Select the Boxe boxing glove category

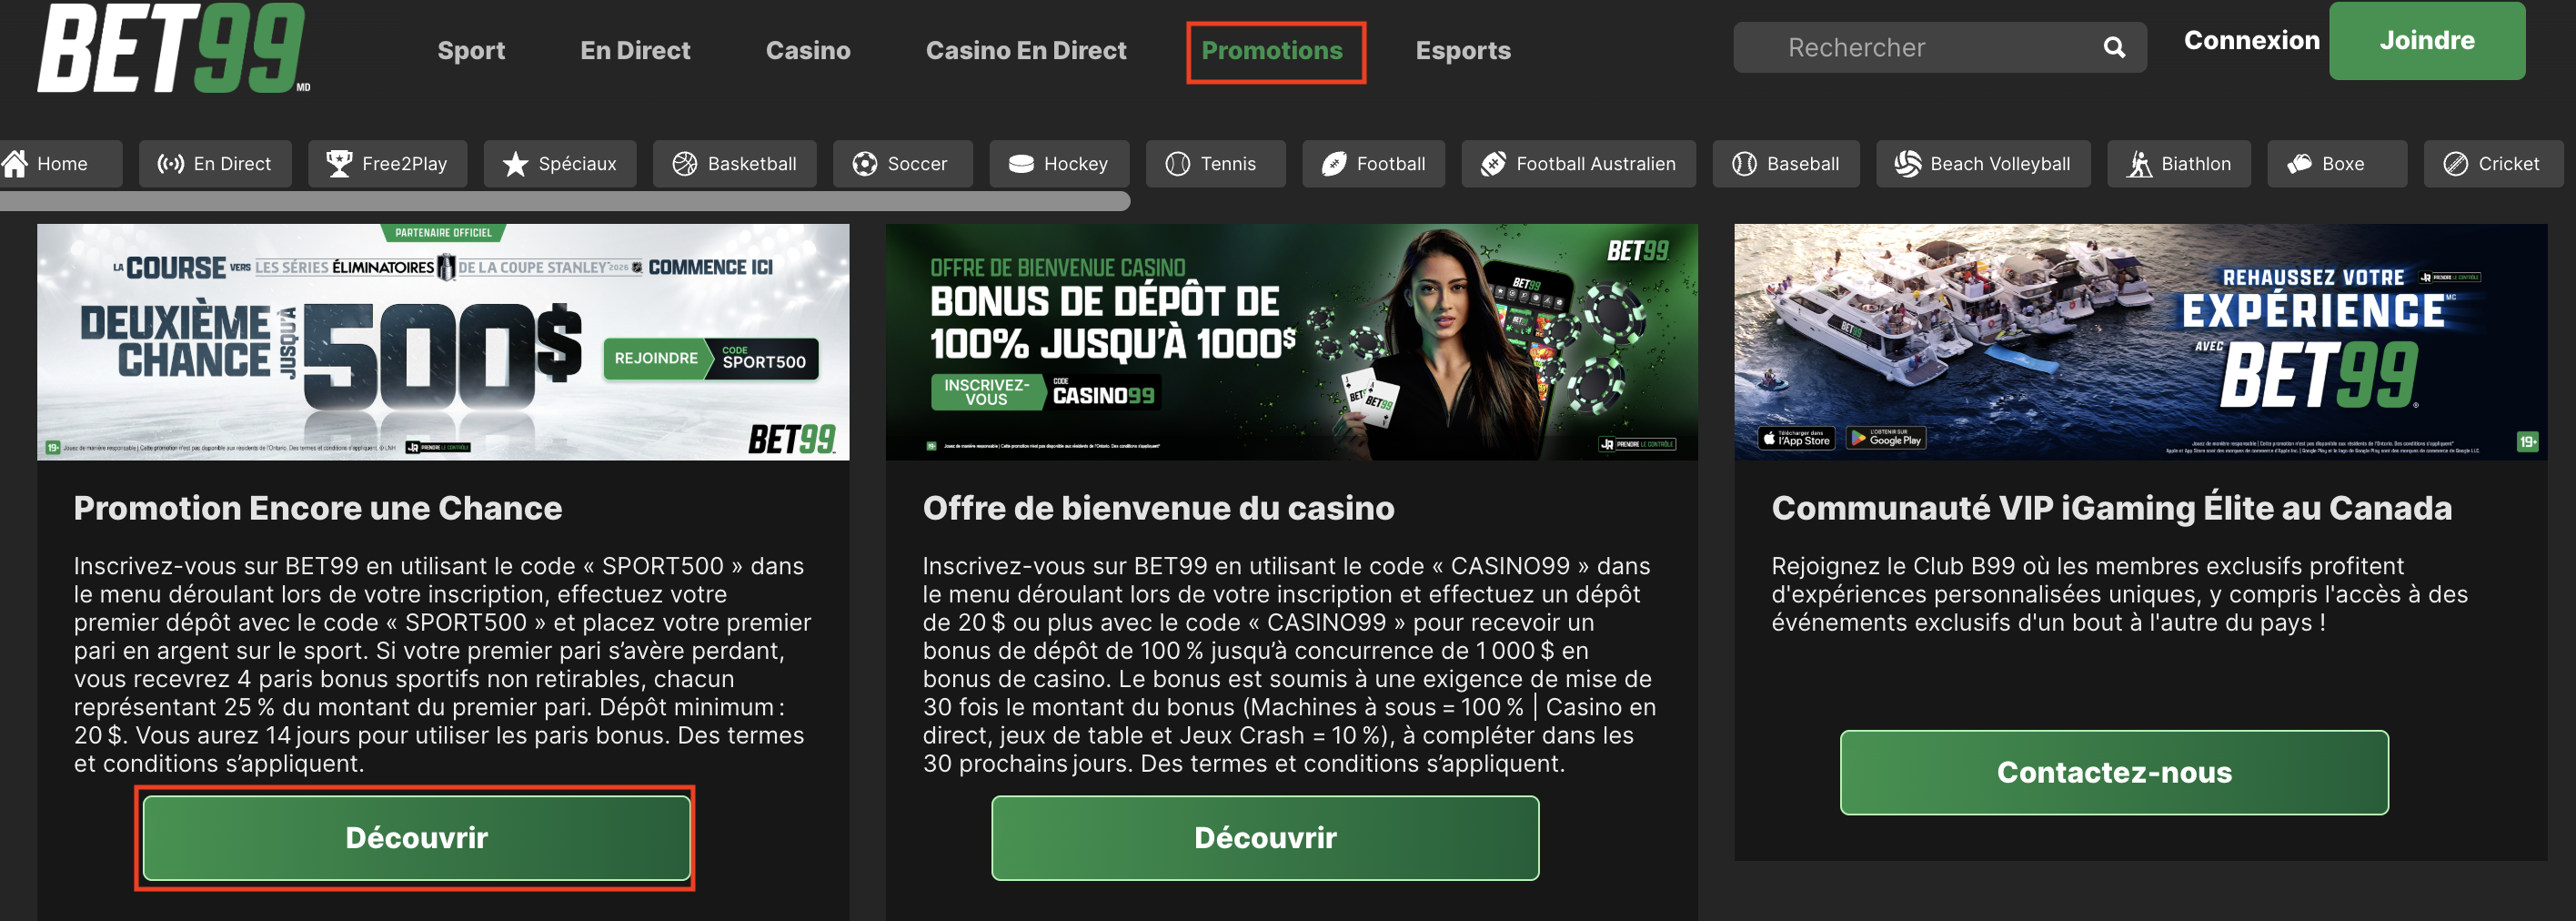click(x=2337, y=164)
